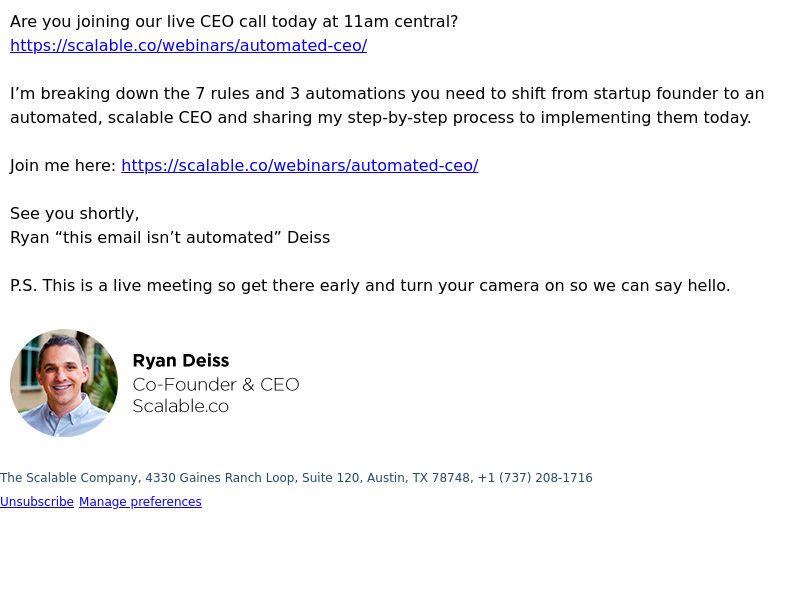
Task: Click 'The Scalable Company' in the footer
Action: pos(69,478)
